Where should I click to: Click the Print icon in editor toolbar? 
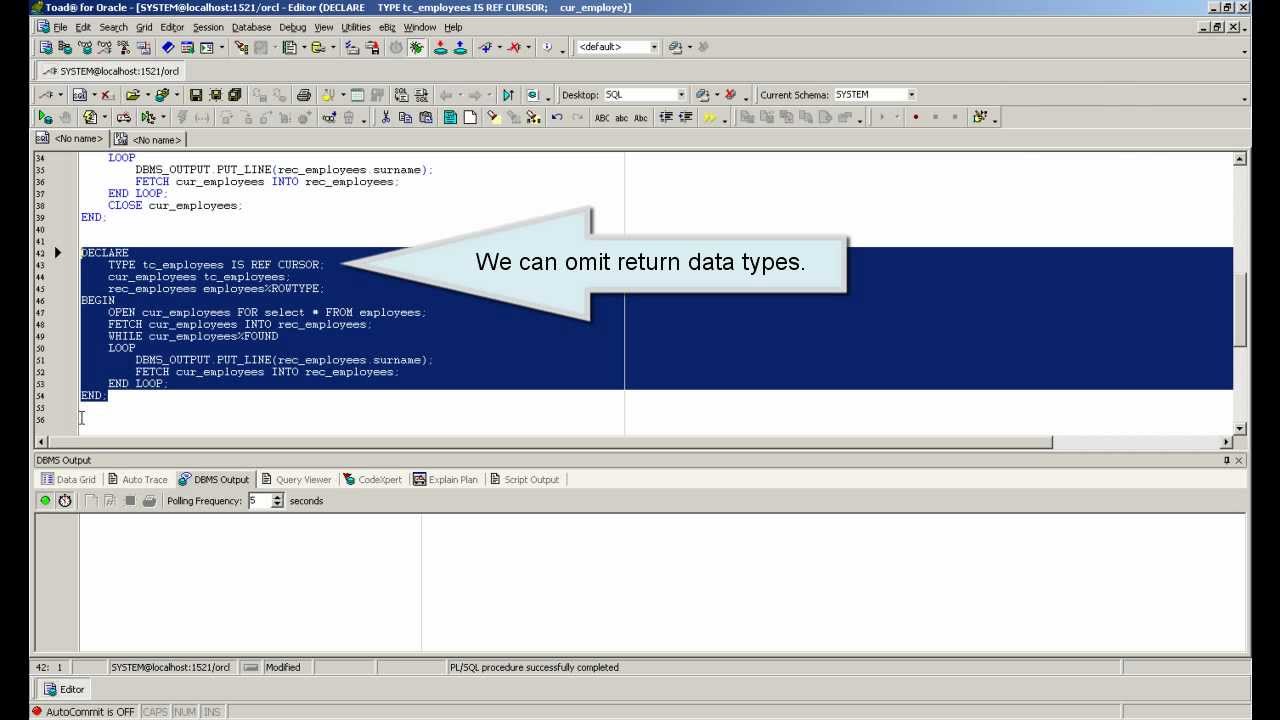303,95
